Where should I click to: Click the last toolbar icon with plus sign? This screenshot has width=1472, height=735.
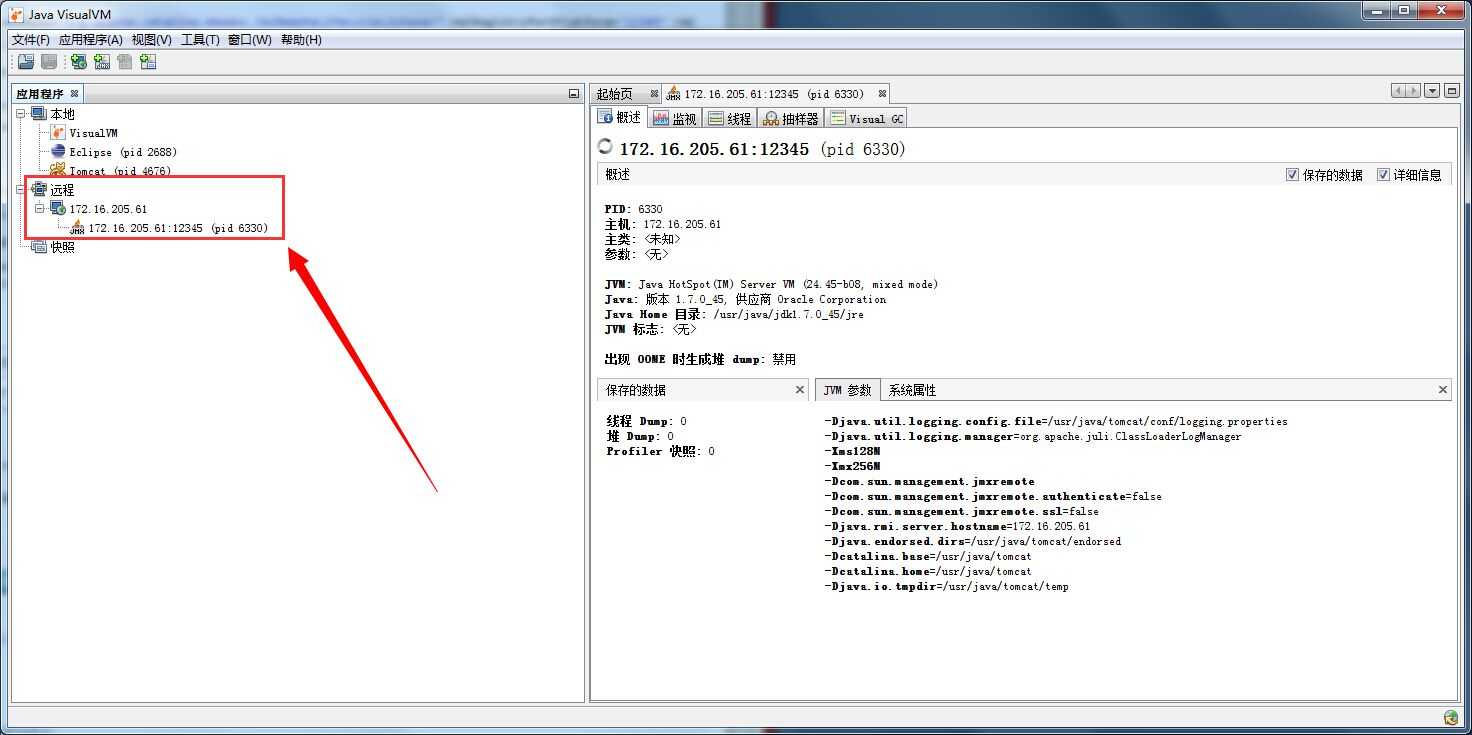[148, 62]
